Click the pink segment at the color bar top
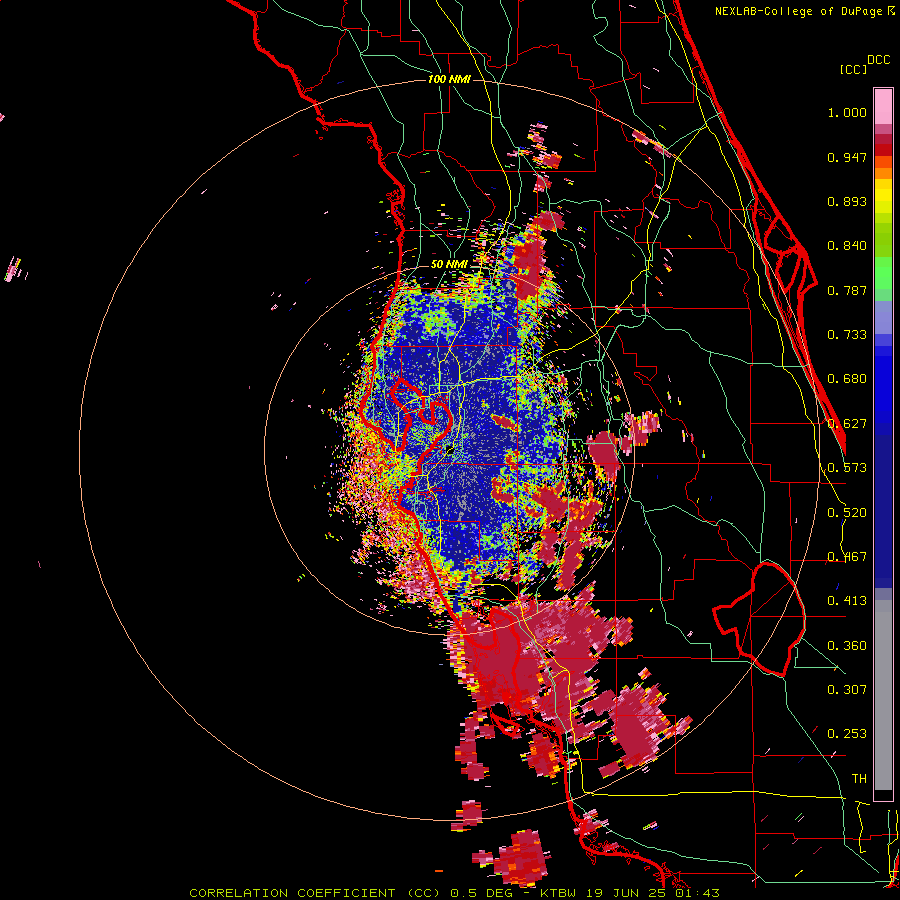Image resolution: width=900 pixels, height=900 pixels. pos(883,107)
